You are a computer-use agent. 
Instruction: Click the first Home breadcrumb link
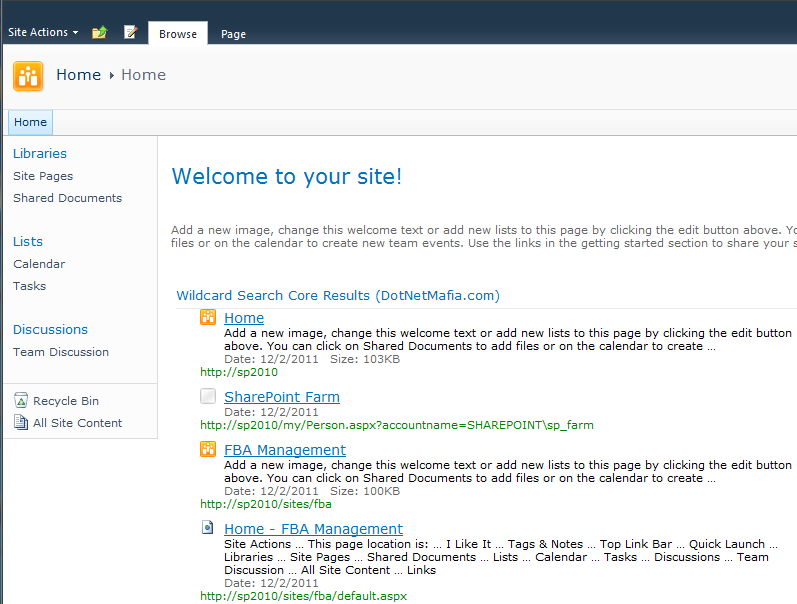pos(78,75)
